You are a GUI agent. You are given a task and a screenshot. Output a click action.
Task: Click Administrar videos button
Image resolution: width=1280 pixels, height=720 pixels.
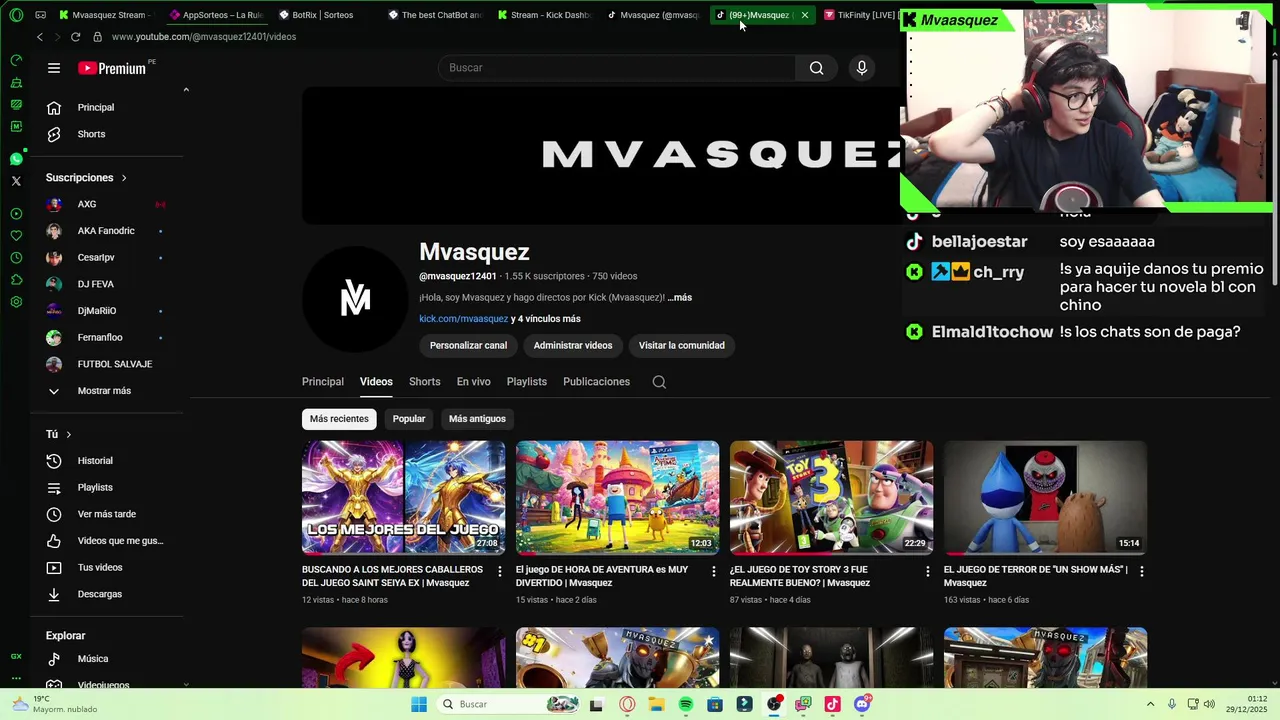tap(573, 345)
